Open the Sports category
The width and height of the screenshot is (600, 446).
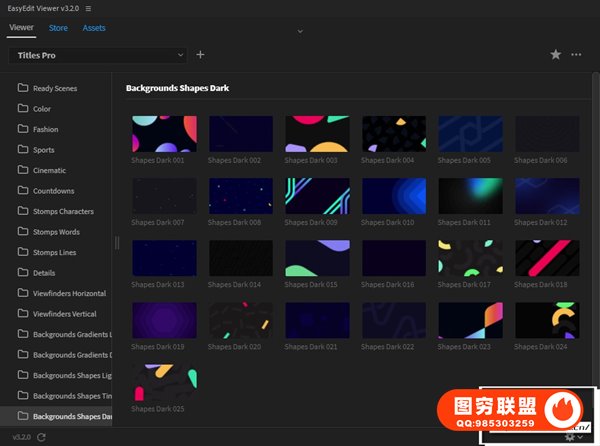click(x=44, y=150)
